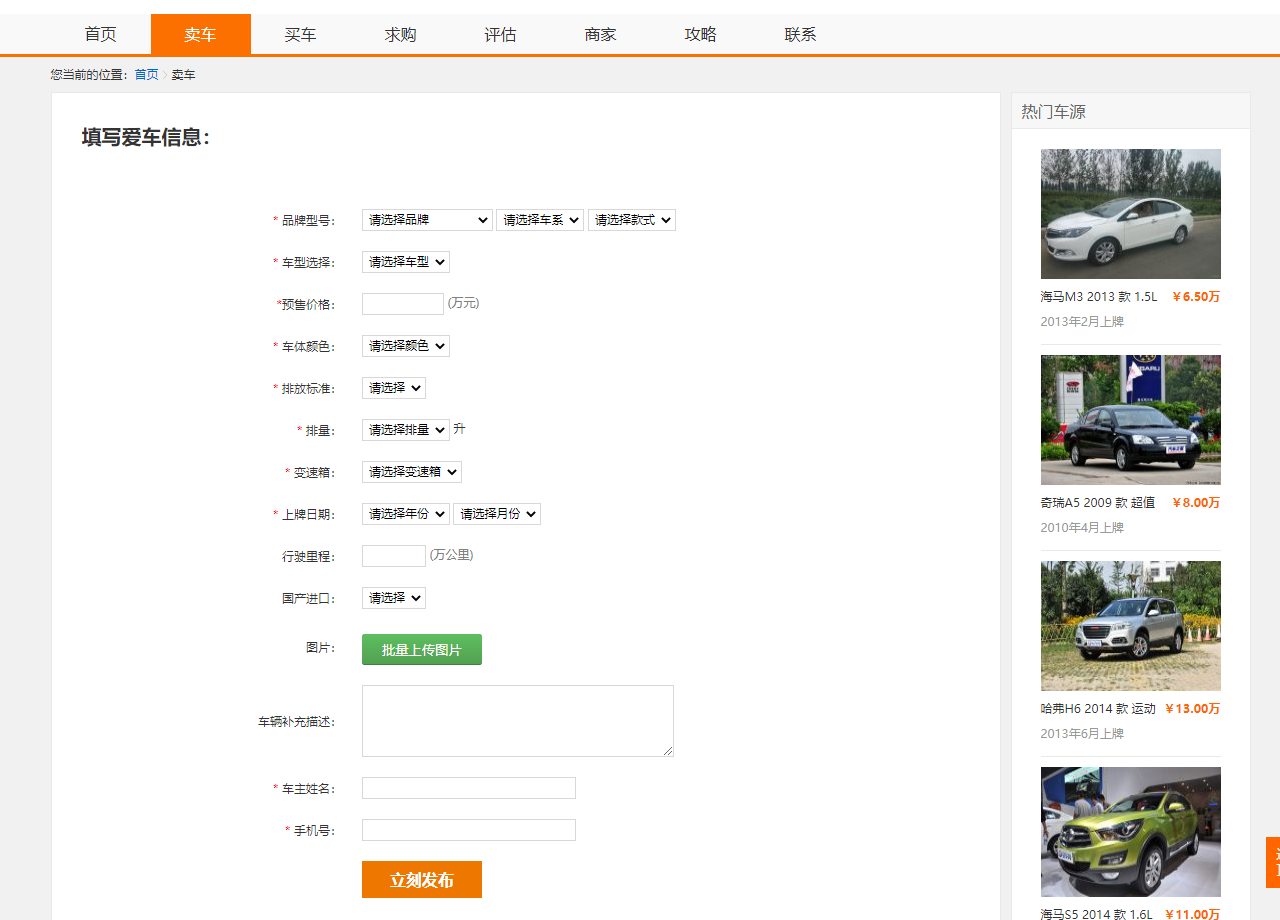Image resolution: width=1280 pixels, height=920 pixels.
Task: Open the 请选择车型 vehicle type dropdown
Action: point(405,261)
